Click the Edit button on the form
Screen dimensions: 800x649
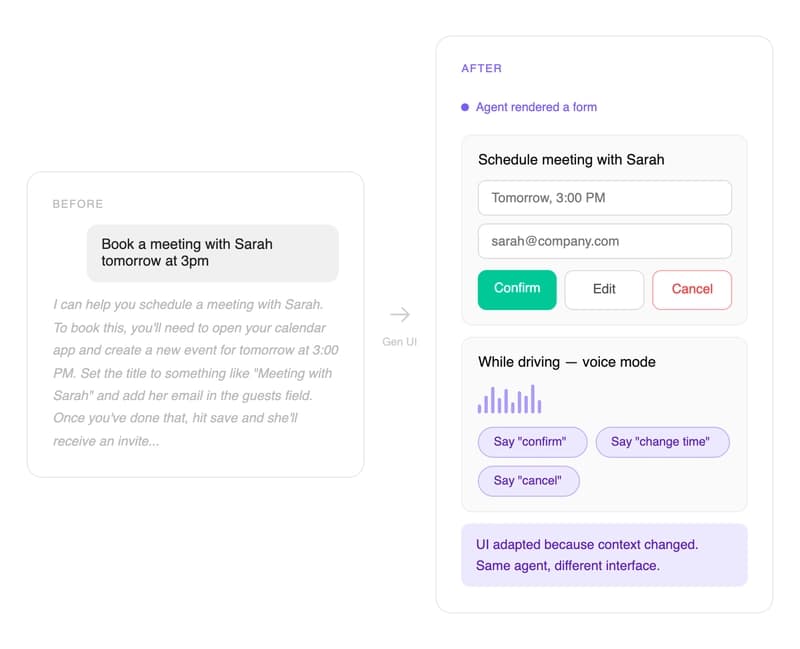tap(604, 290)
